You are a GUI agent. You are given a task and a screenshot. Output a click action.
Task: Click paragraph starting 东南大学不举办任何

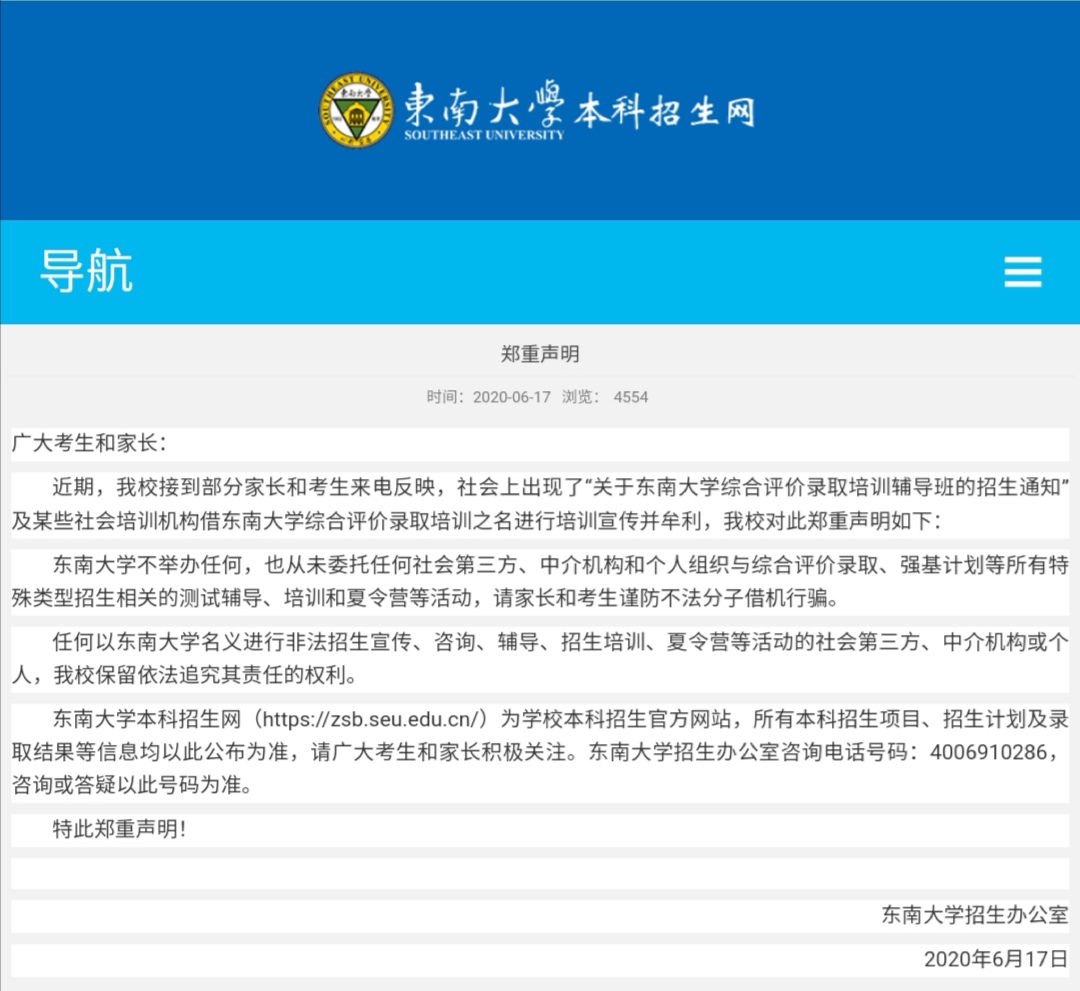(540, 581)
